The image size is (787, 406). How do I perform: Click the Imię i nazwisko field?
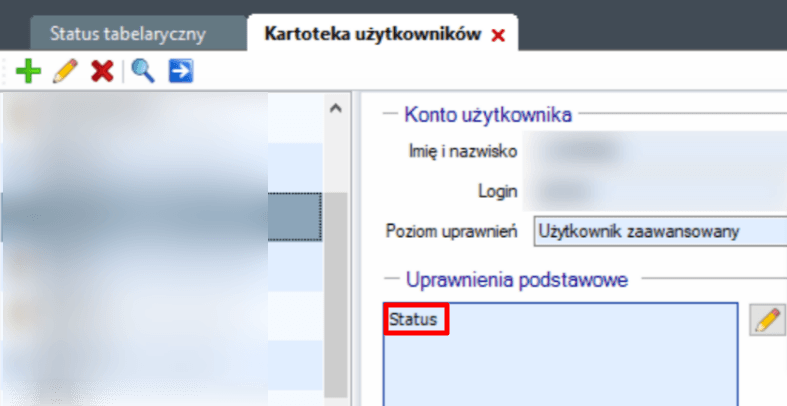pos(654,151)
